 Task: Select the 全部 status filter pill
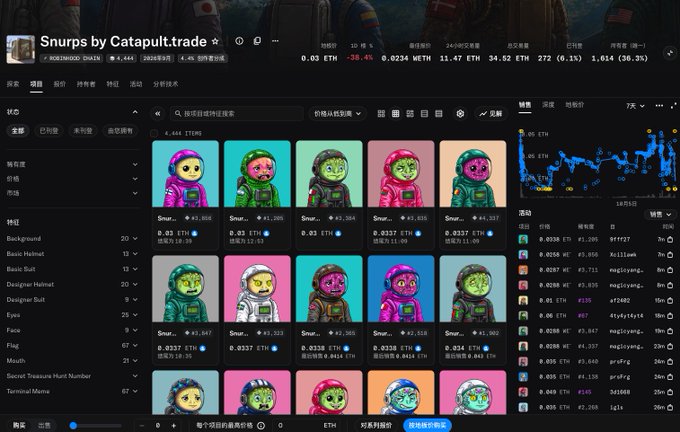click(18, 131)
